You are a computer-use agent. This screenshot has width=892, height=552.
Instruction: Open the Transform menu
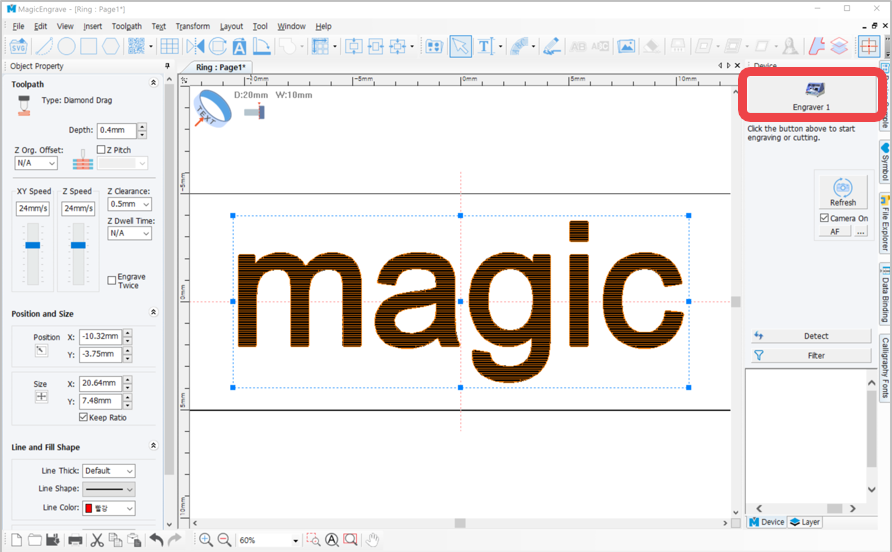click(x=193, y=26)
